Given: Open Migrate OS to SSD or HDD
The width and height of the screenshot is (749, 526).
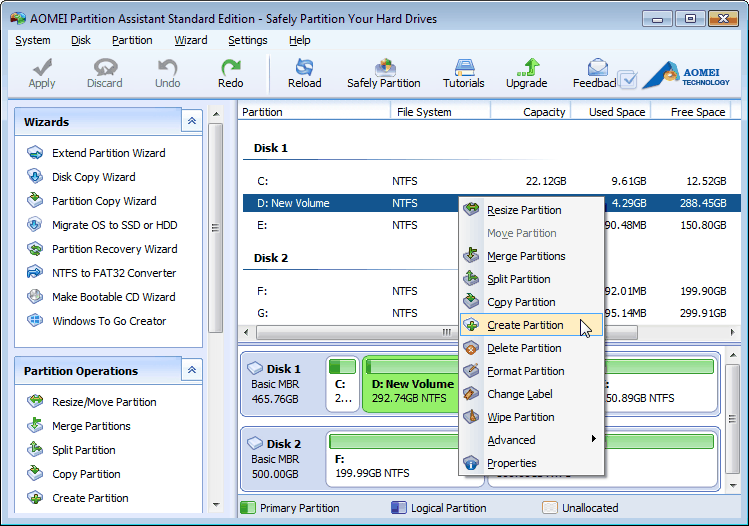Looking at the screenshot, I should (115, 225).
